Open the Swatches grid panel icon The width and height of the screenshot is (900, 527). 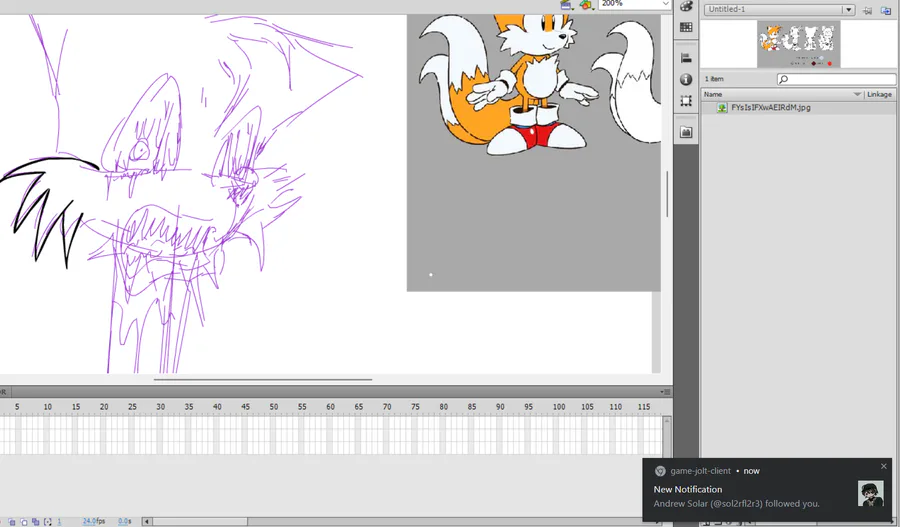click(x=686, y=27)
